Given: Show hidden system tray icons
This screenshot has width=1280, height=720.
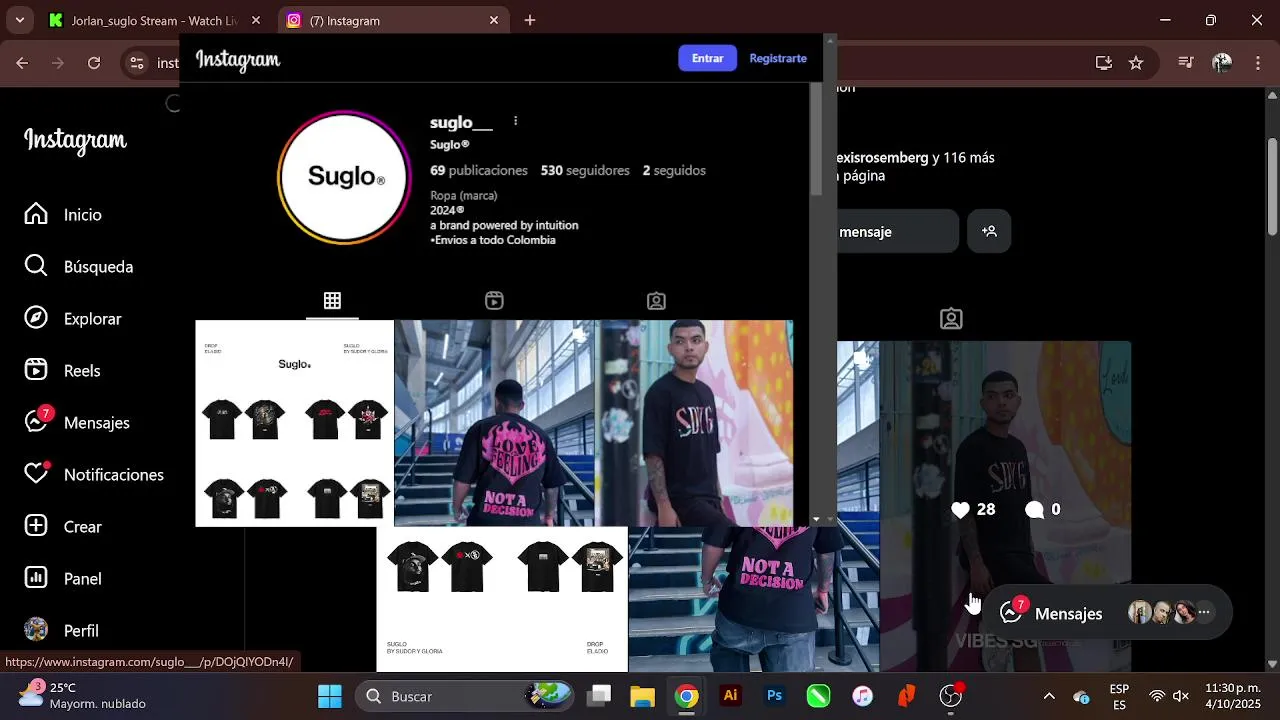Looking at the screenshot, I should pos(1049,696).
